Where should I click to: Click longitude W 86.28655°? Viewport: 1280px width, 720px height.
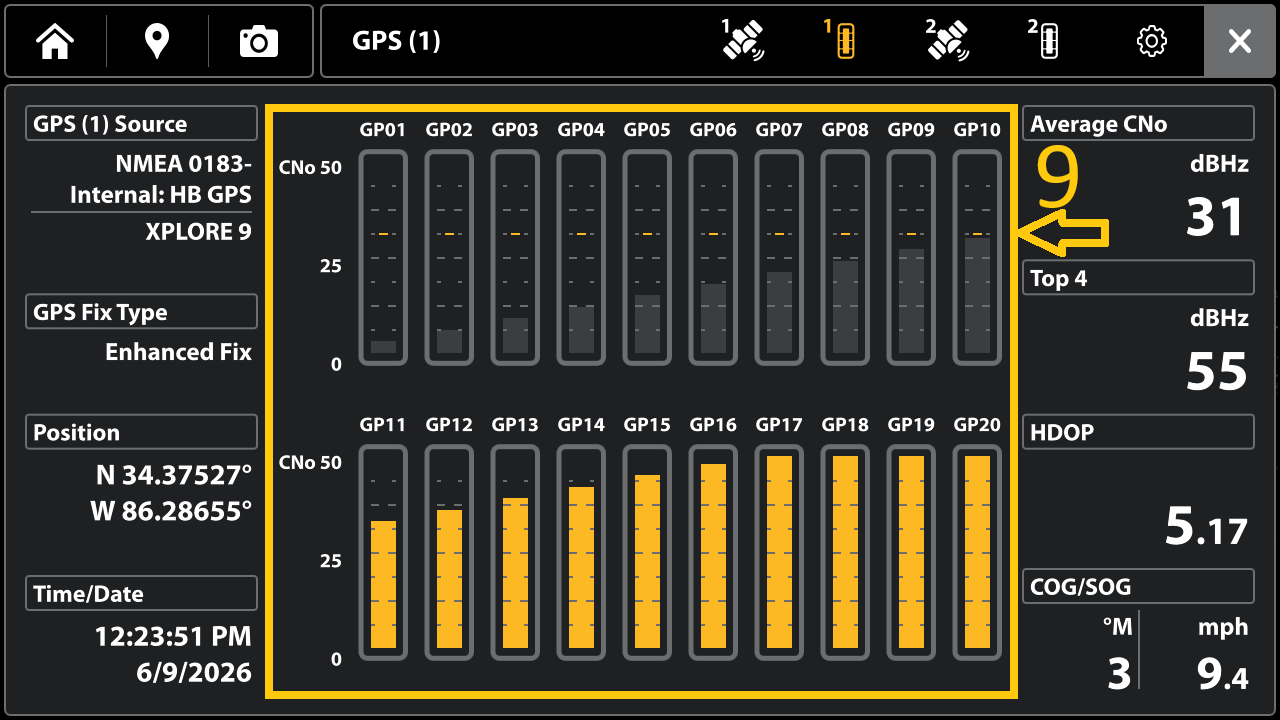point(171,511)
